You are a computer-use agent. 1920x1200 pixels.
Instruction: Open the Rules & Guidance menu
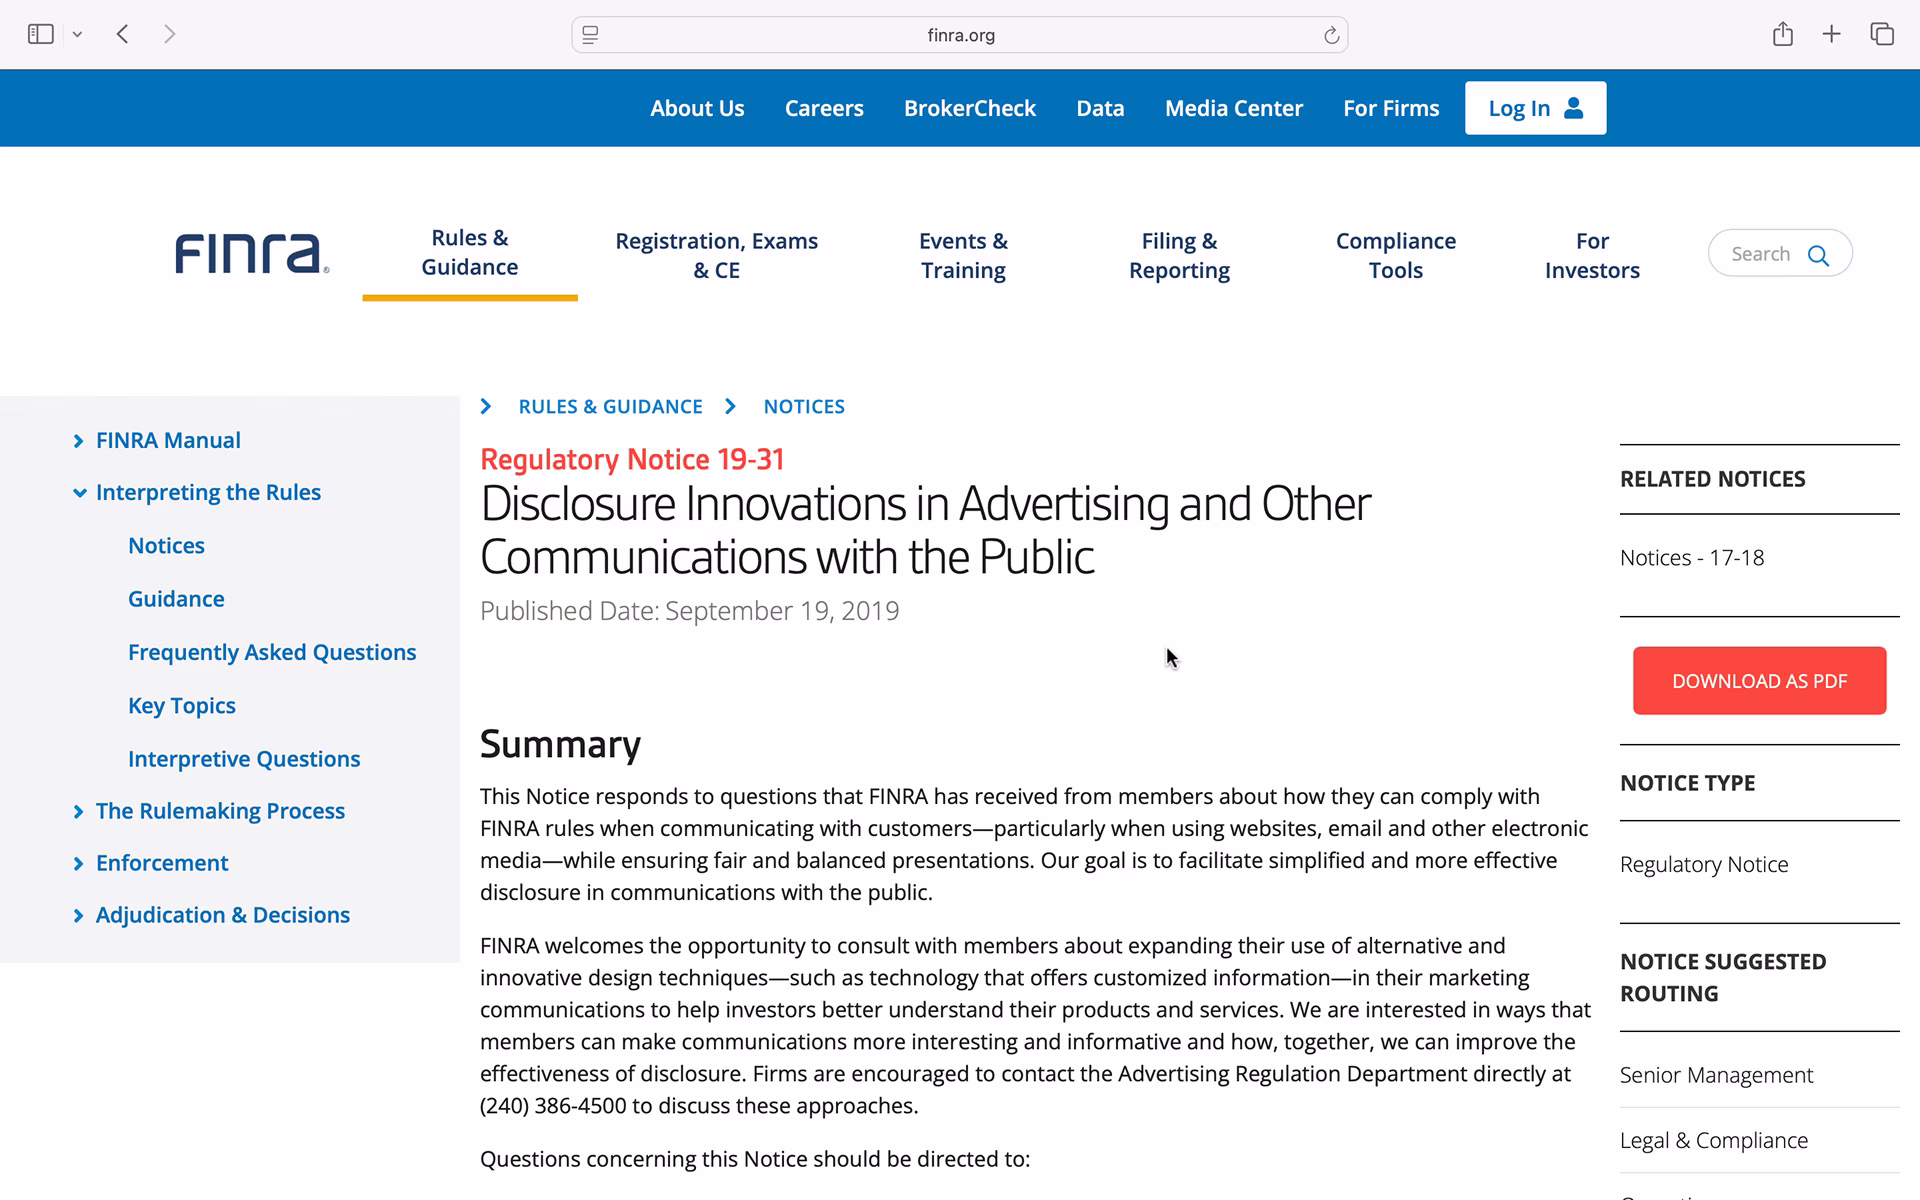tap(469, 253)
